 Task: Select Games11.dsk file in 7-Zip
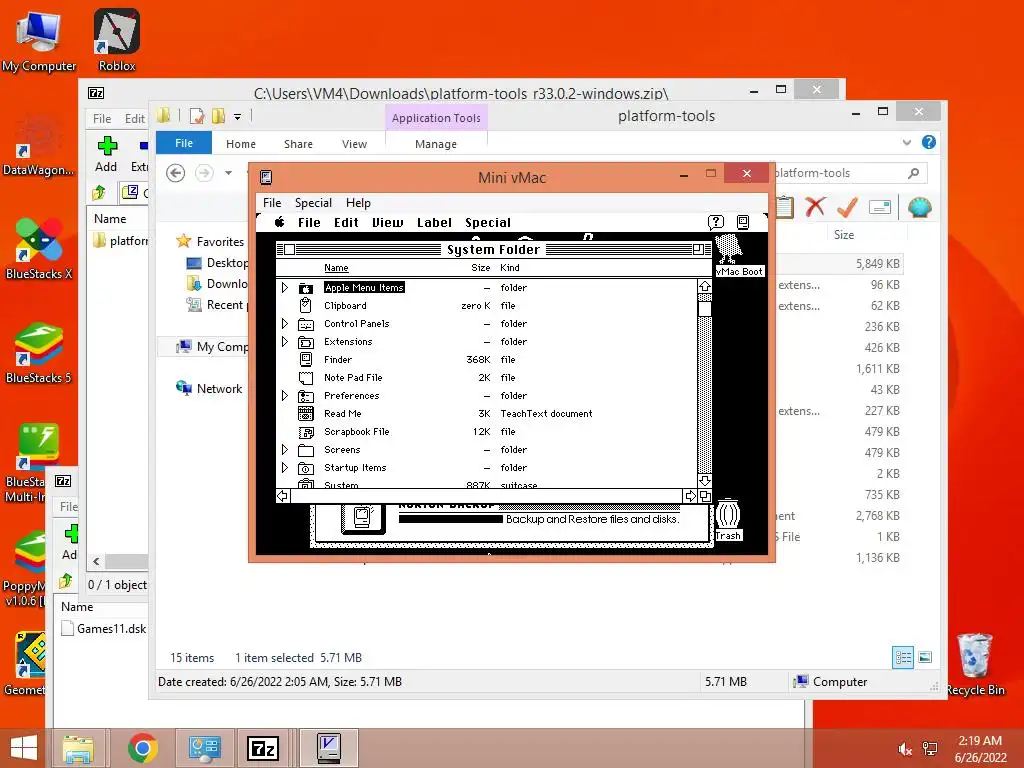coord(104,628)
